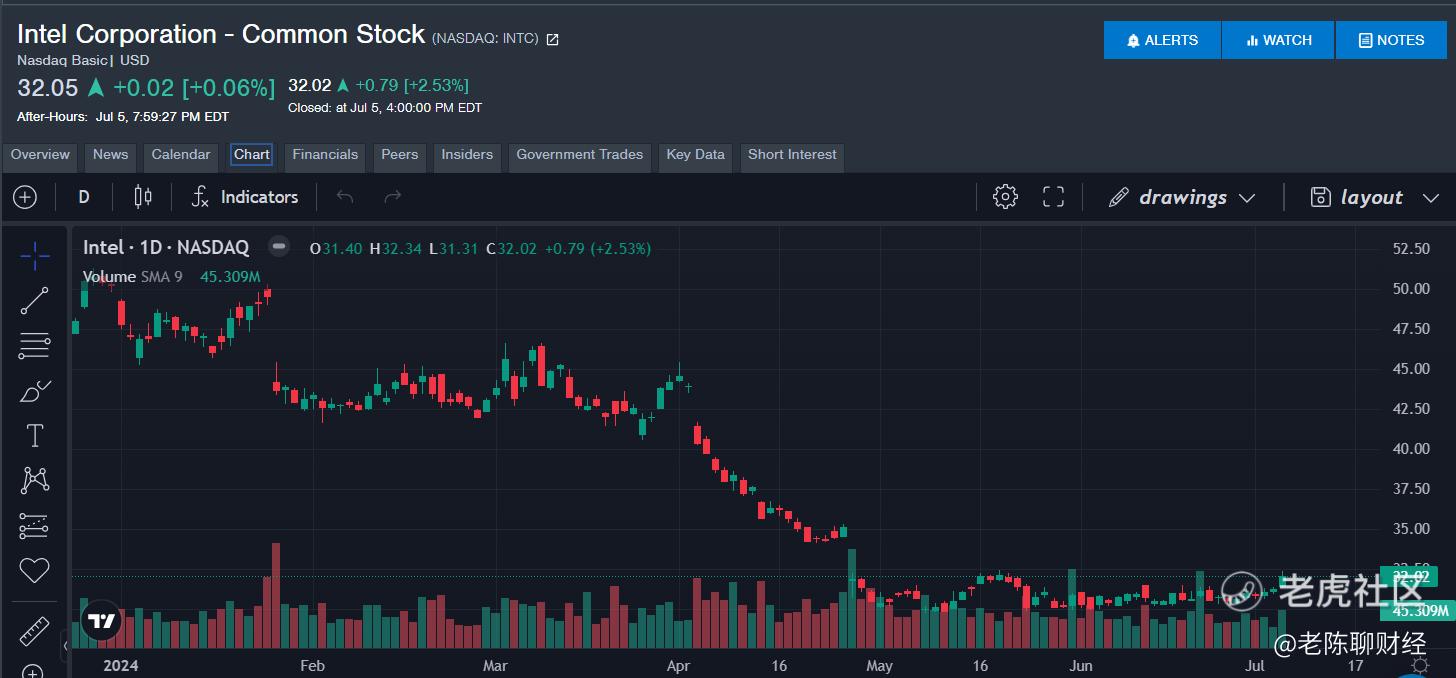Click the heart favorites icon

tap(34, 571)
